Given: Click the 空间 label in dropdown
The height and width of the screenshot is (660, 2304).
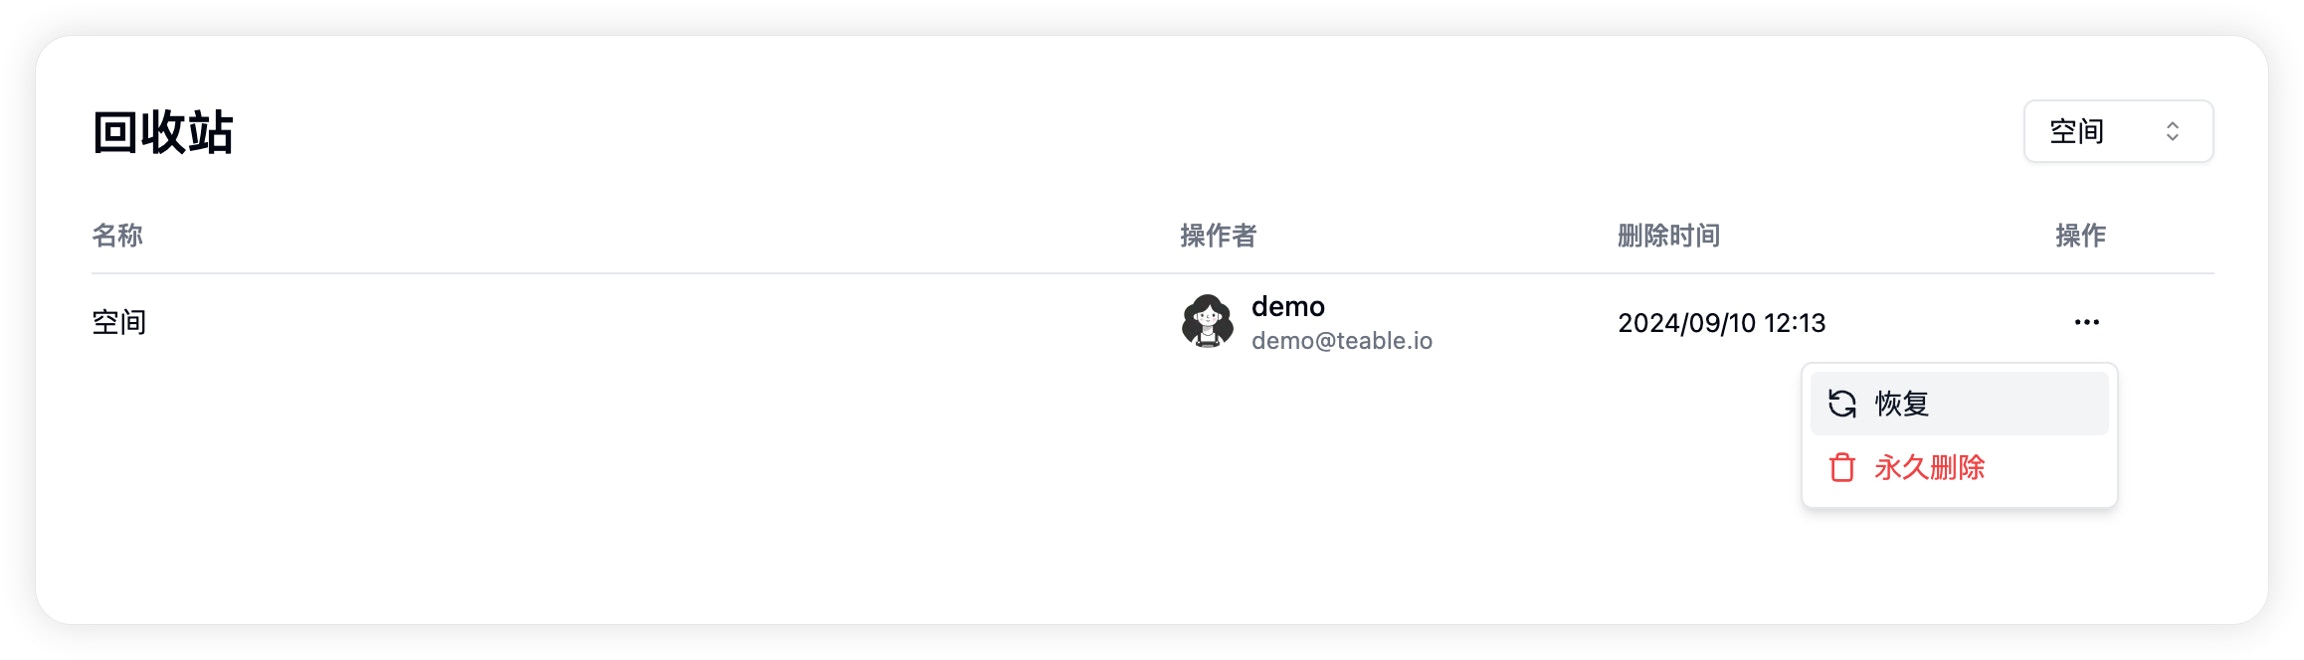Looking at the screenshot, I should pos(2077,131).
